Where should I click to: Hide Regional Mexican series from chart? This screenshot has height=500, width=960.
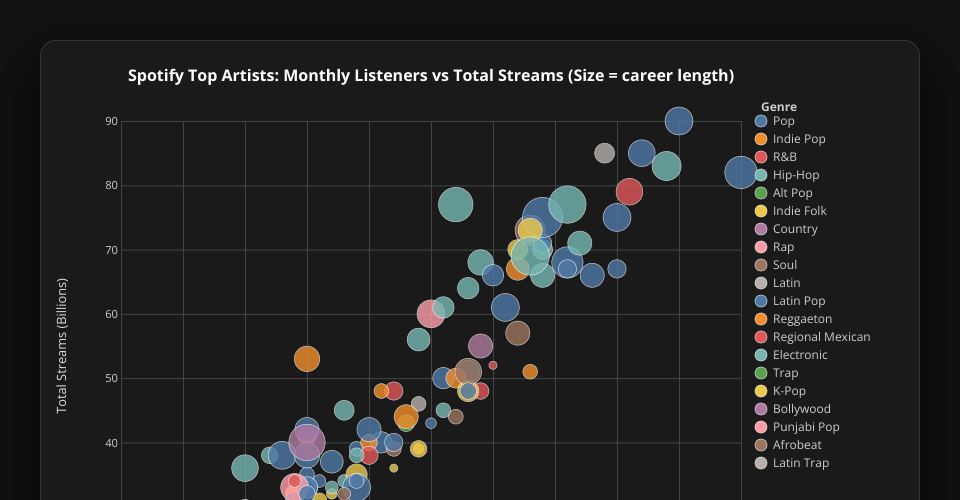[821, 337]
